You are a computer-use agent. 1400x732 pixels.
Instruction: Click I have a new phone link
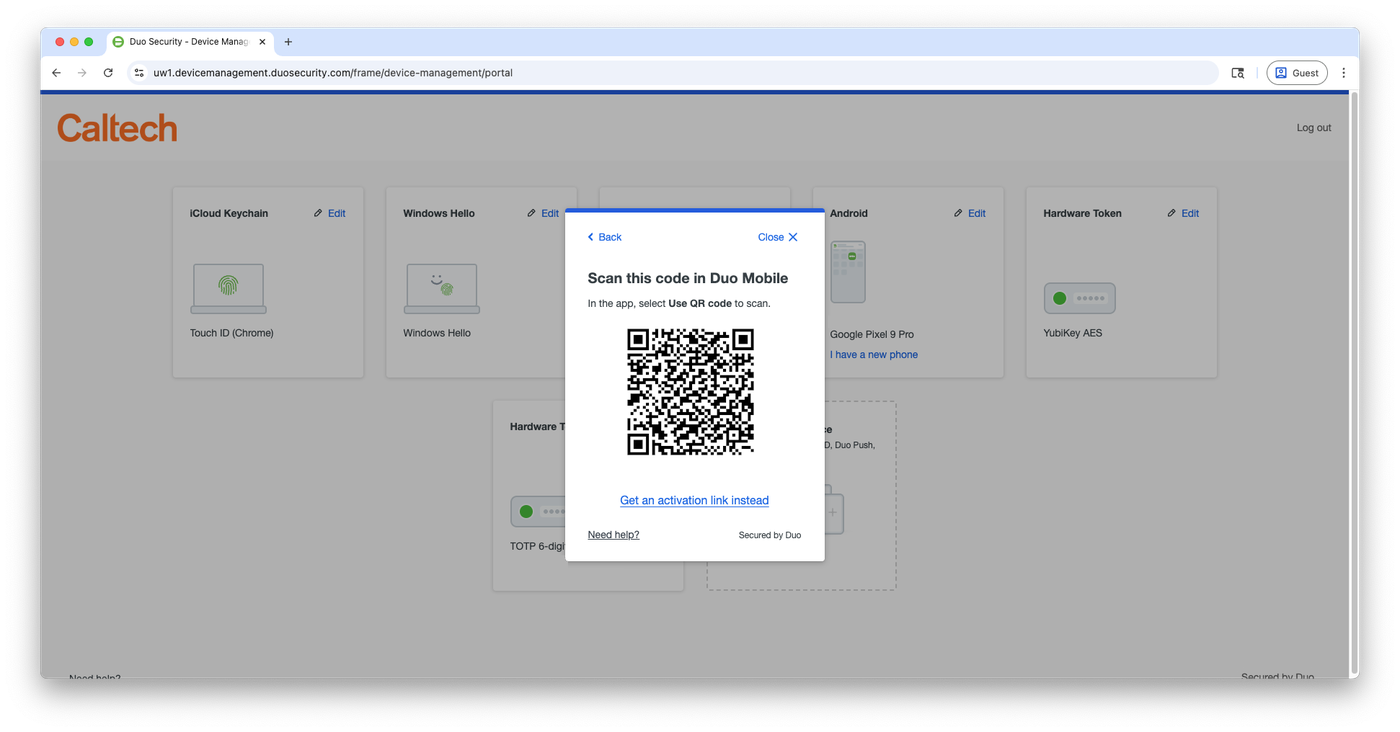[873, 355]
